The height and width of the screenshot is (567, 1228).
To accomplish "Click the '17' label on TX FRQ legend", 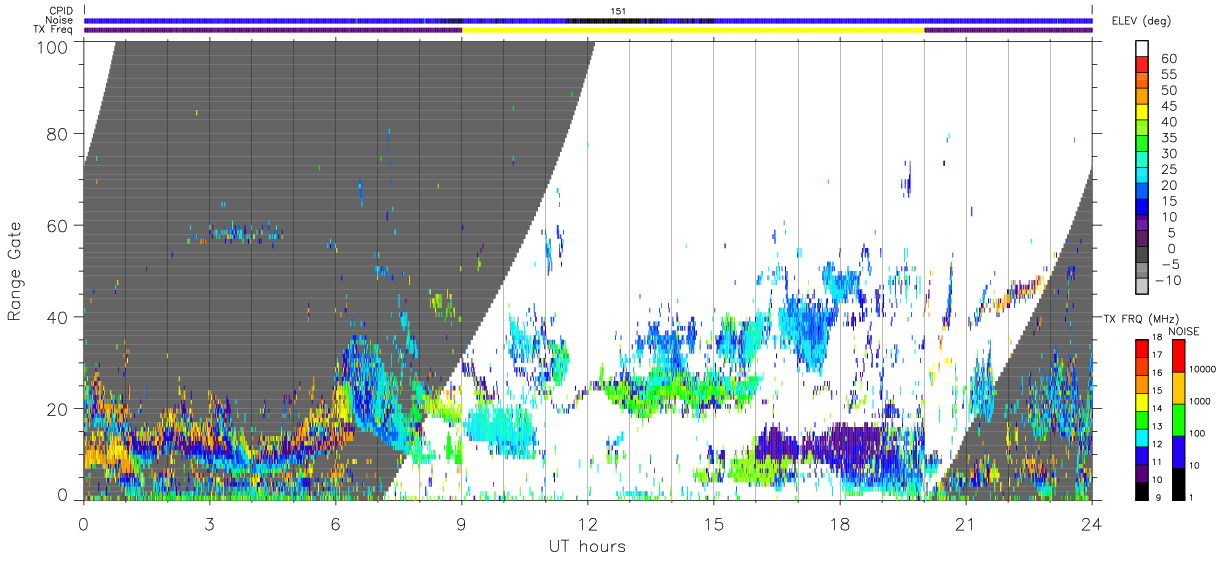I will (1156, 355).
